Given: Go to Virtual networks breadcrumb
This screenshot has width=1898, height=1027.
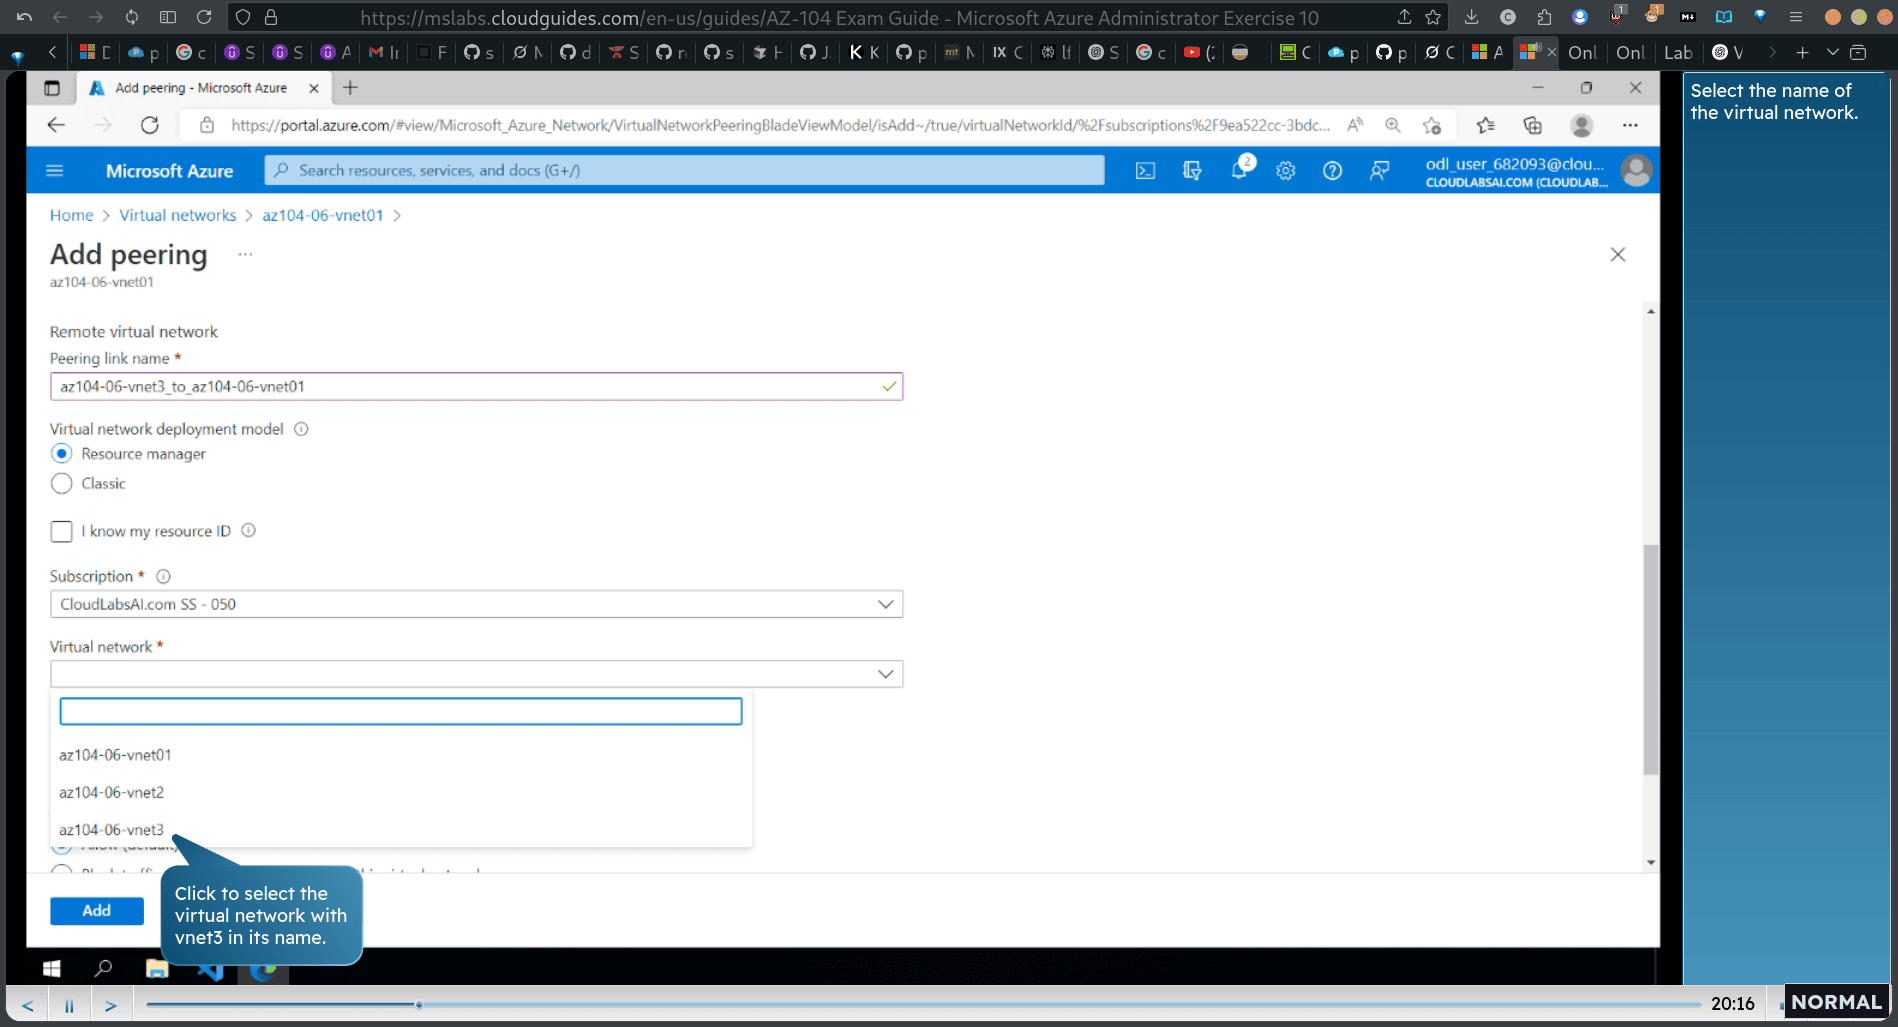Looking at the screenshot, I should coord(178,215).
